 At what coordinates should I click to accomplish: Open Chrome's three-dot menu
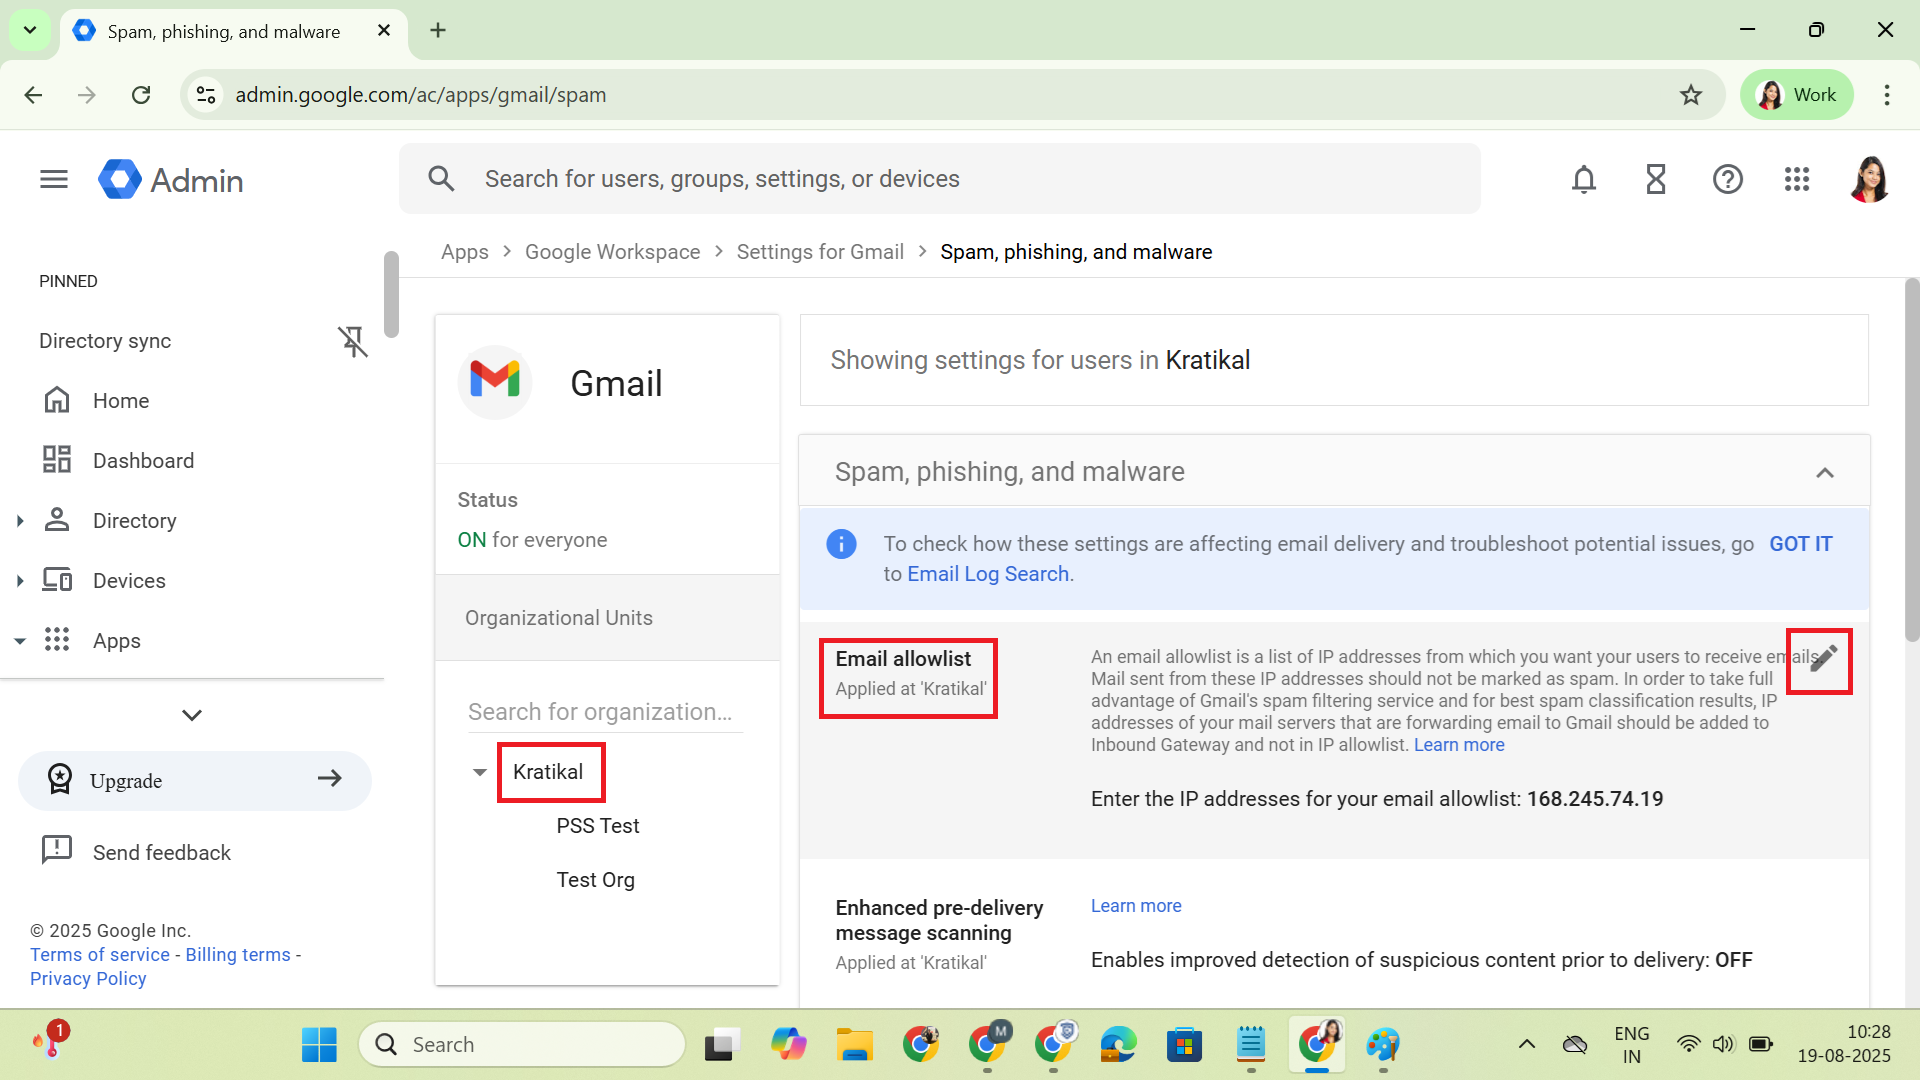click(1887, 95)
